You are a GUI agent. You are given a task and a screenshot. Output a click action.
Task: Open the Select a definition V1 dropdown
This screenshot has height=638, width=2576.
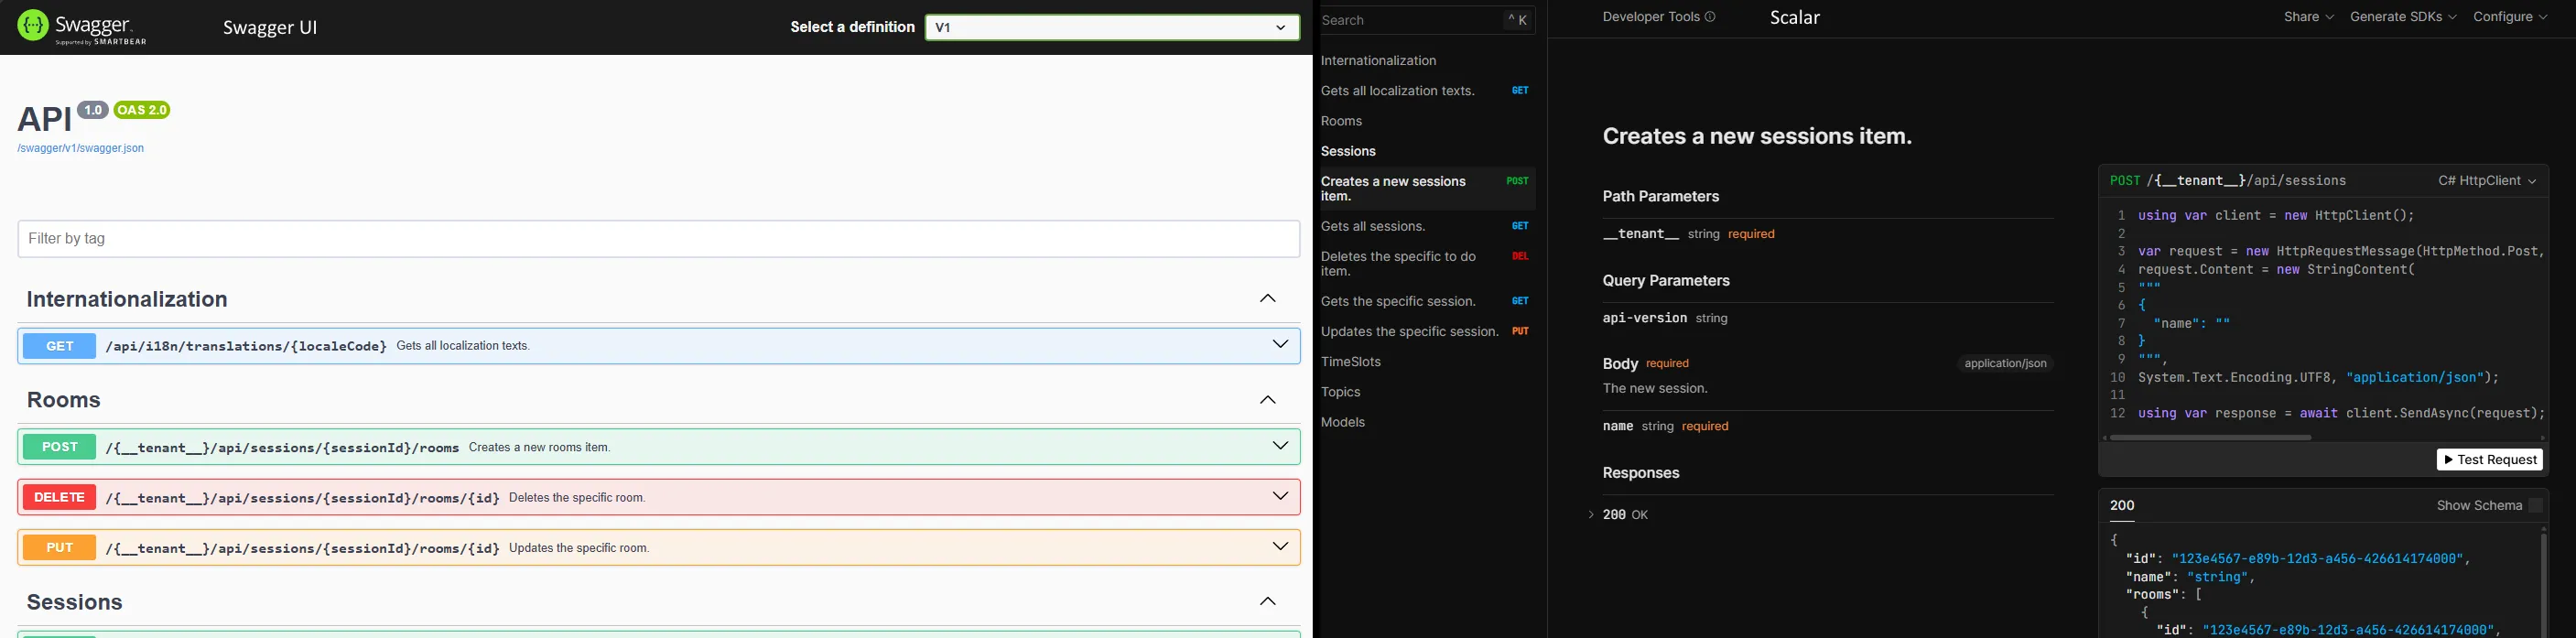coord(1112,27)
